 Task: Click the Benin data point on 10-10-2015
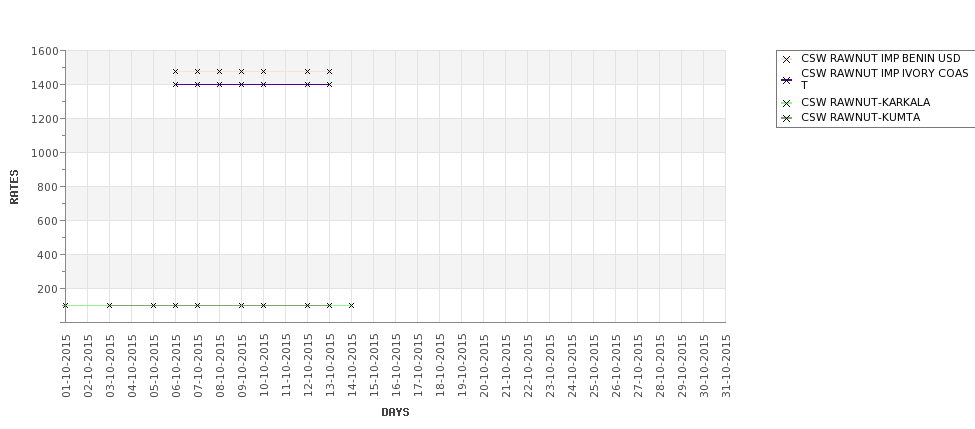(263, 72)
